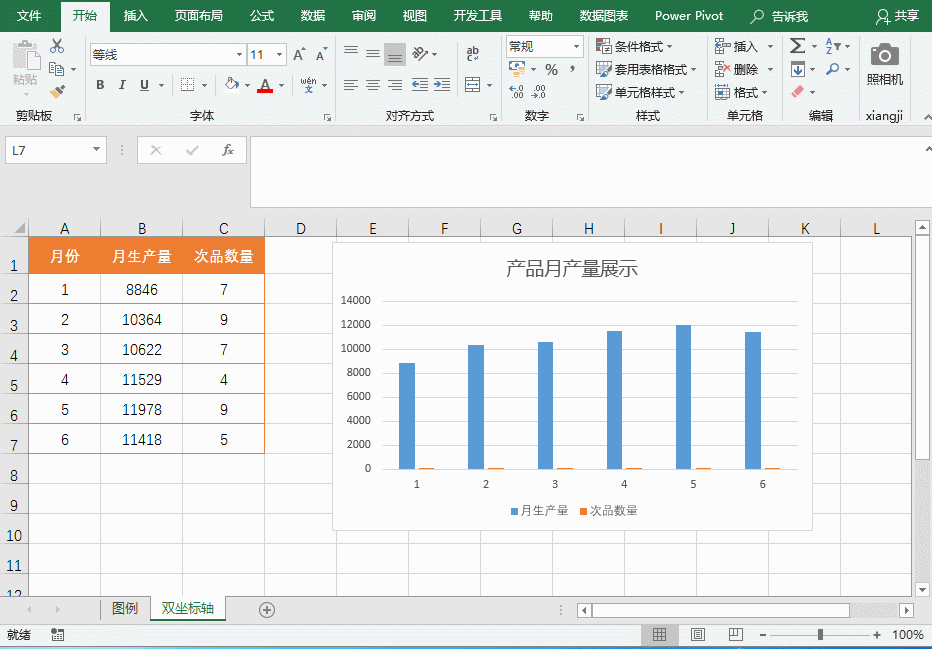Click the percent style icon
Screen dimensions: 932x649
(551, 69)
